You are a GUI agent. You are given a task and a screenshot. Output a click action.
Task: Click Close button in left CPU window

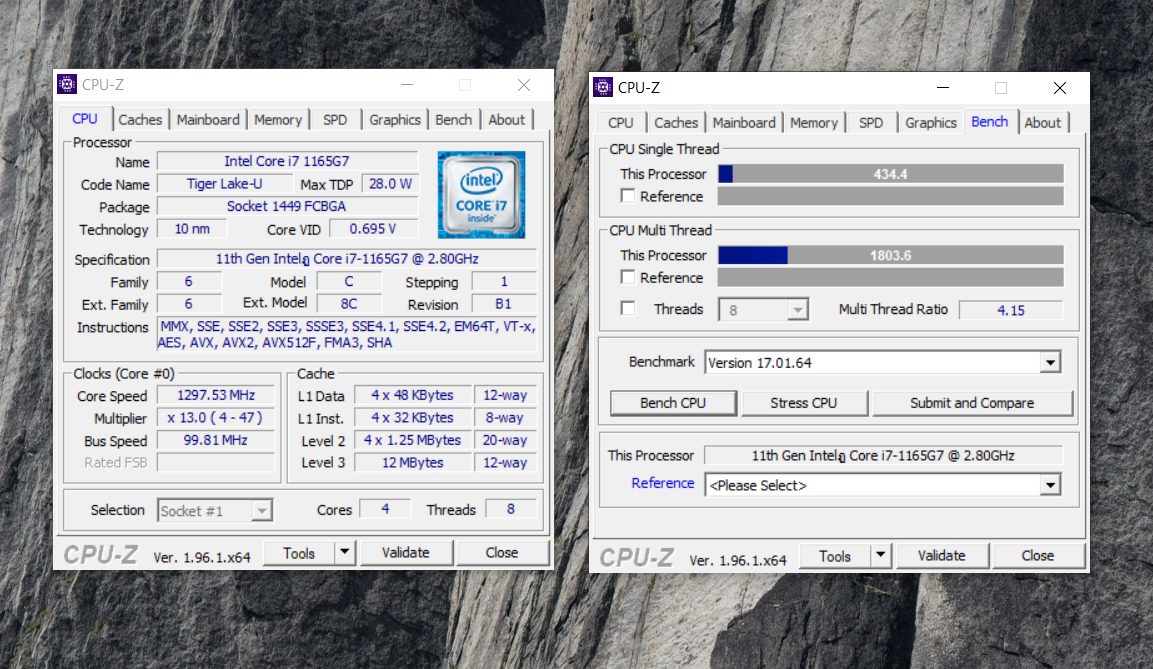502,552
